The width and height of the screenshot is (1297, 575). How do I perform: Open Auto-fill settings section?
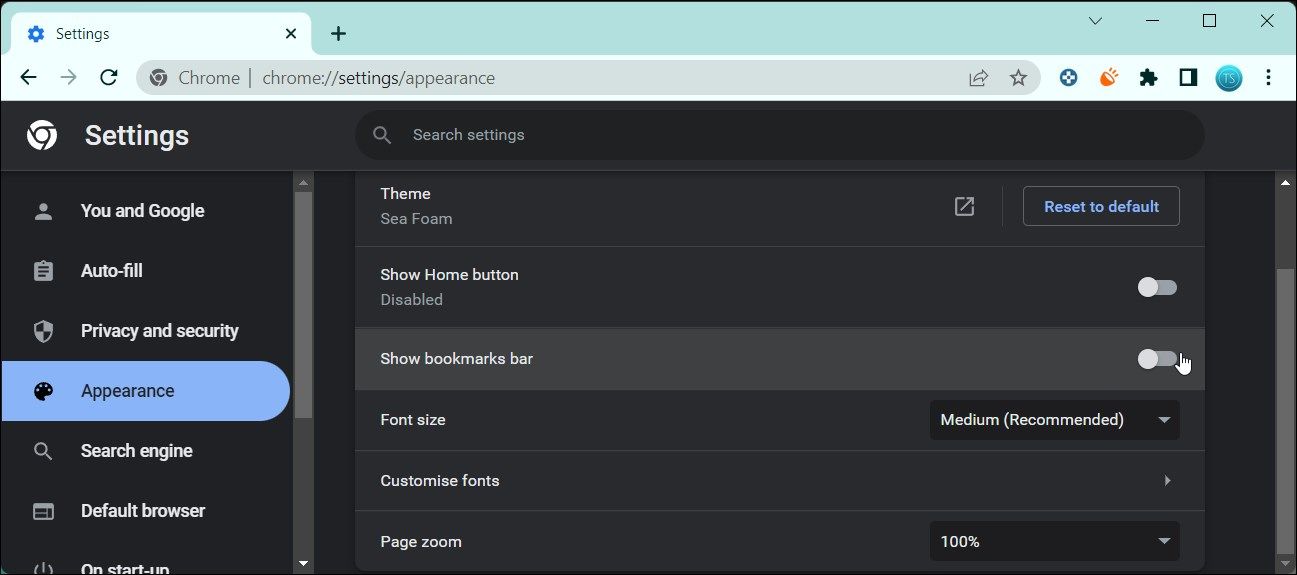click(145, 271)
